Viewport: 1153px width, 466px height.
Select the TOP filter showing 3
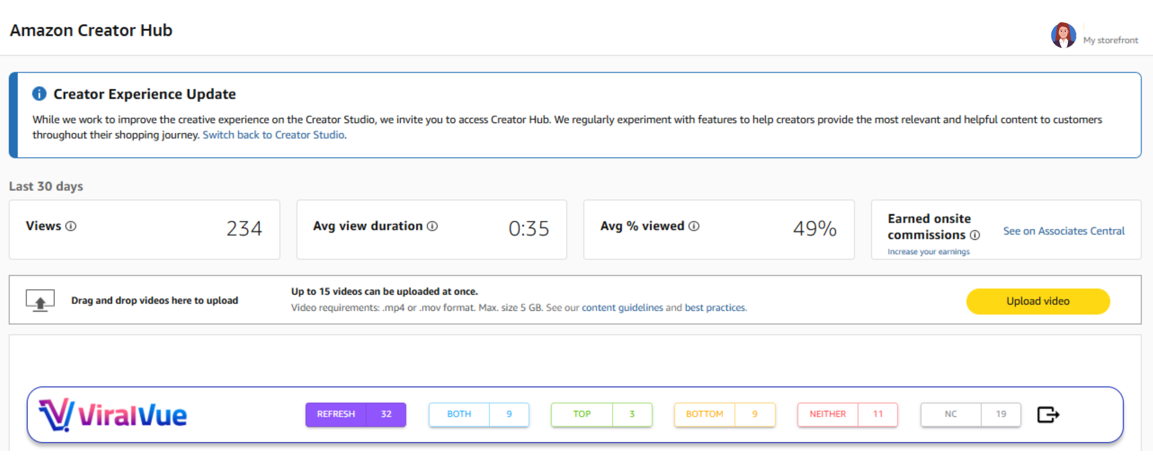(x=602, y=415)
